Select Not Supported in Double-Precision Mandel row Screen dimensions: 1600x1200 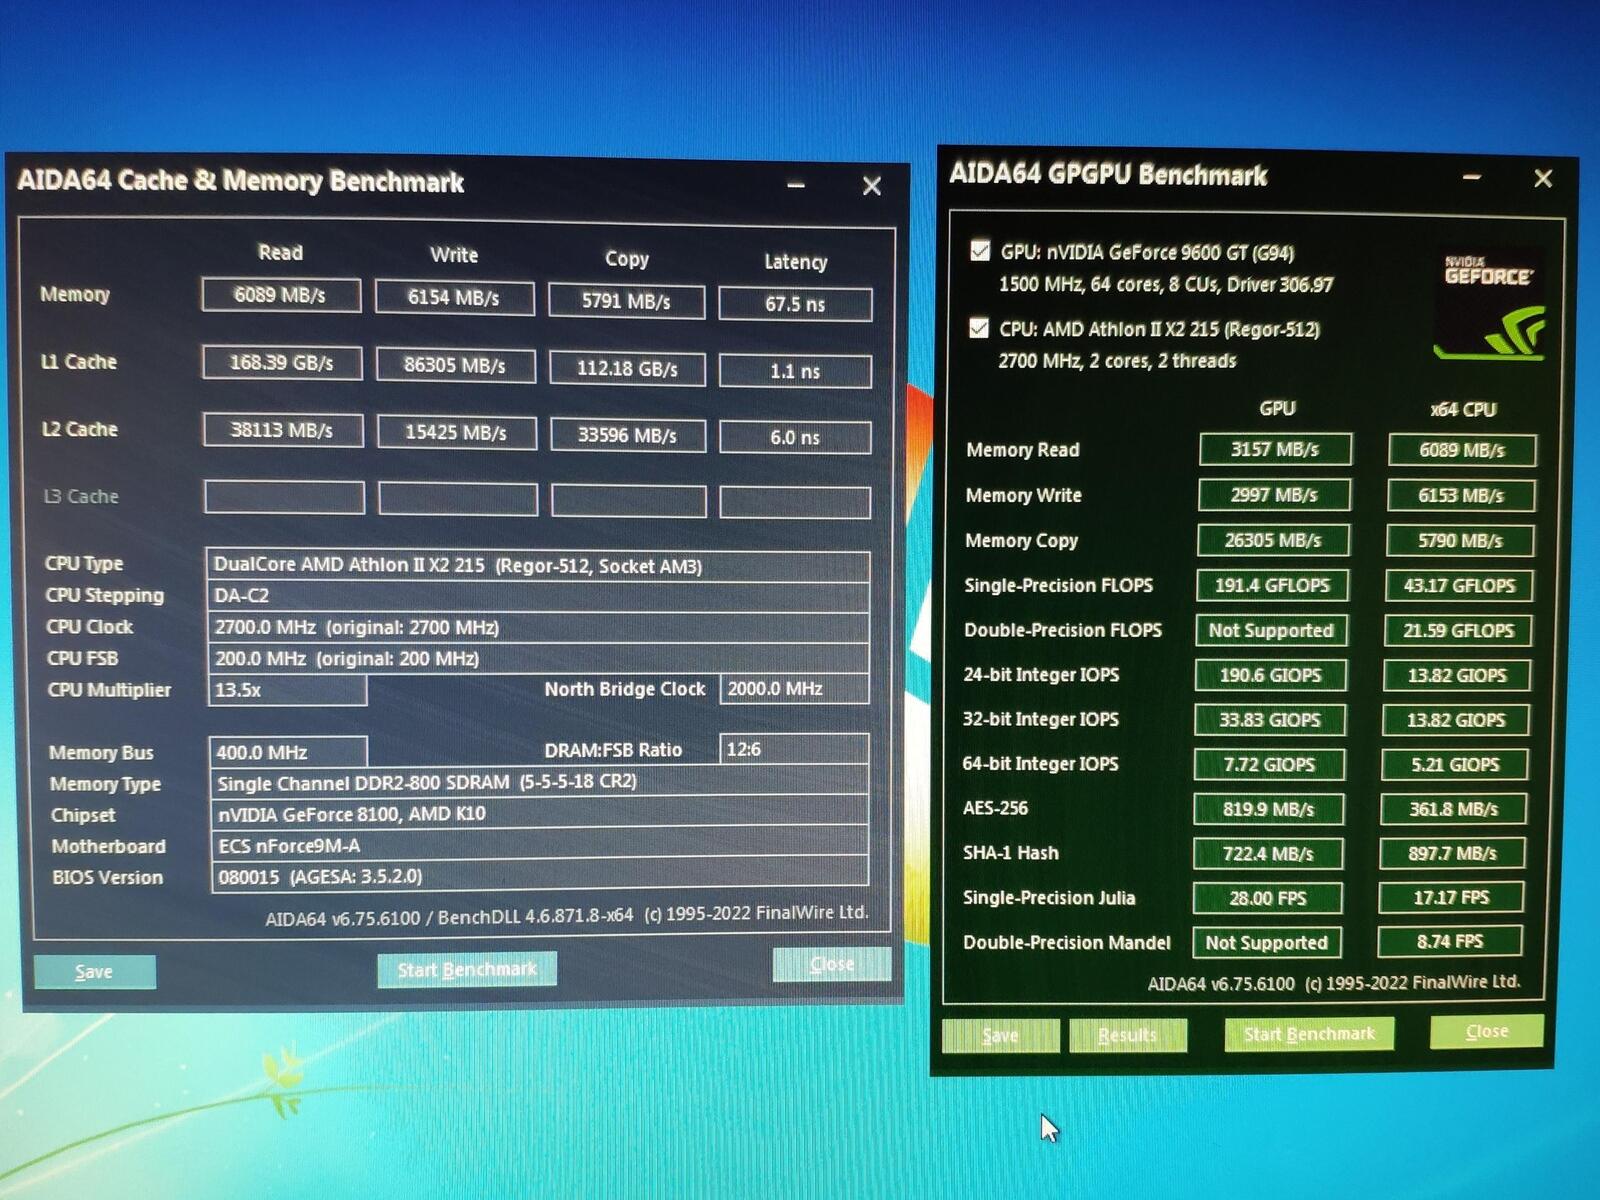[1266, 942]
